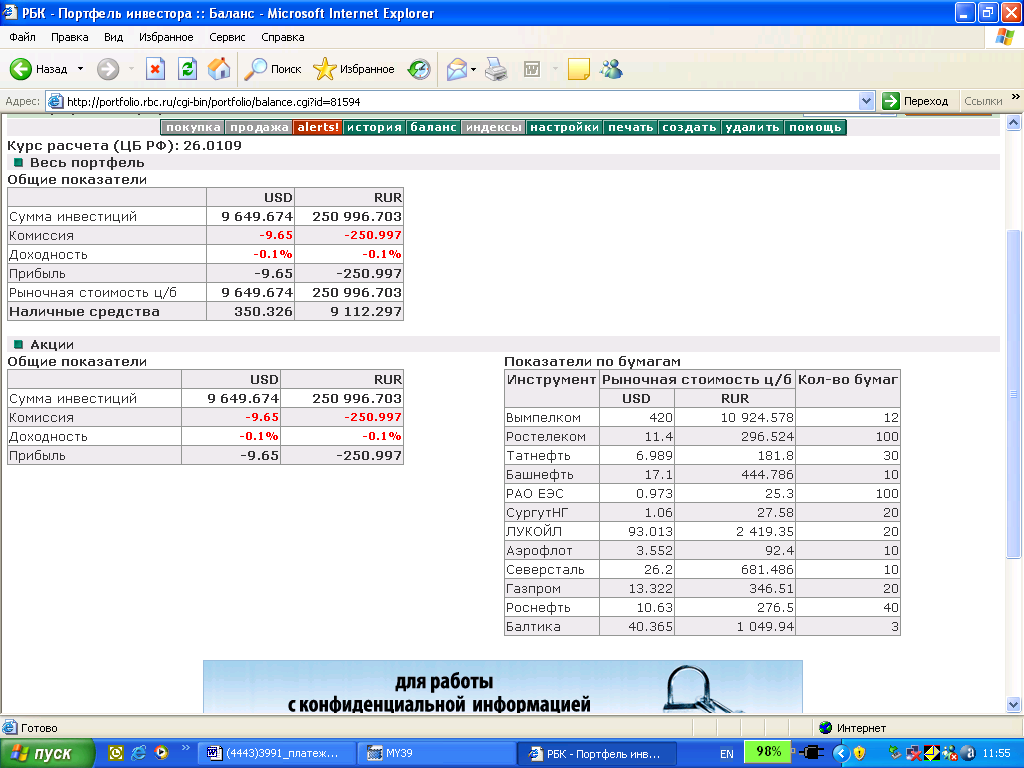This screenshot has width=1024, height=768.
Task: Click the ЛУКОЙЛ row in instruments table
Action: coord(702,532)
